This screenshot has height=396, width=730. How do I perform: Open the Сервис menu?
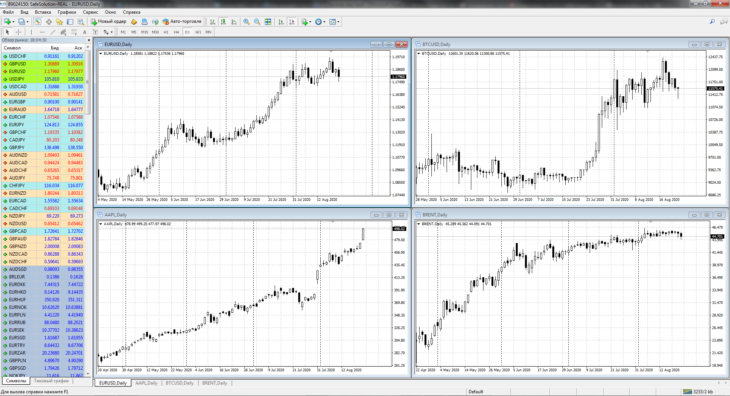(x=90, y=12)
